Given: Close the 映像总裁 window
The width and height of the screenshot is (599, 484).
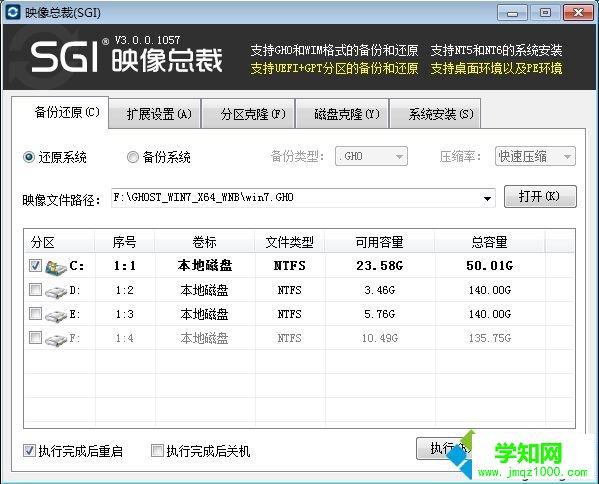Looking at the screenshot, I should (579, 13).
